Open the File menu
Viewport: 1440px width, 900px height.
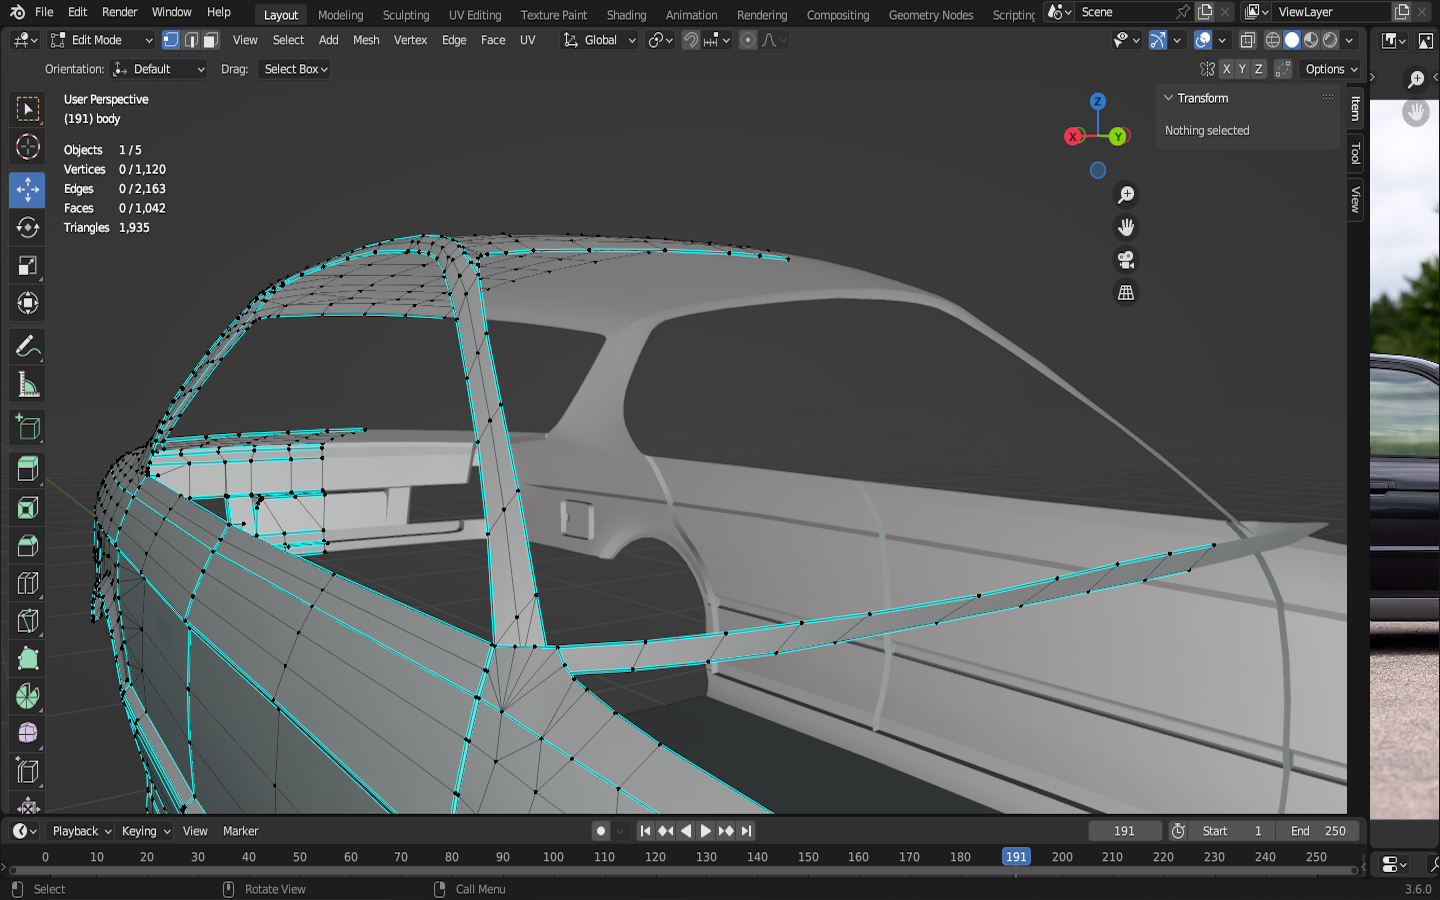(44, 12)
